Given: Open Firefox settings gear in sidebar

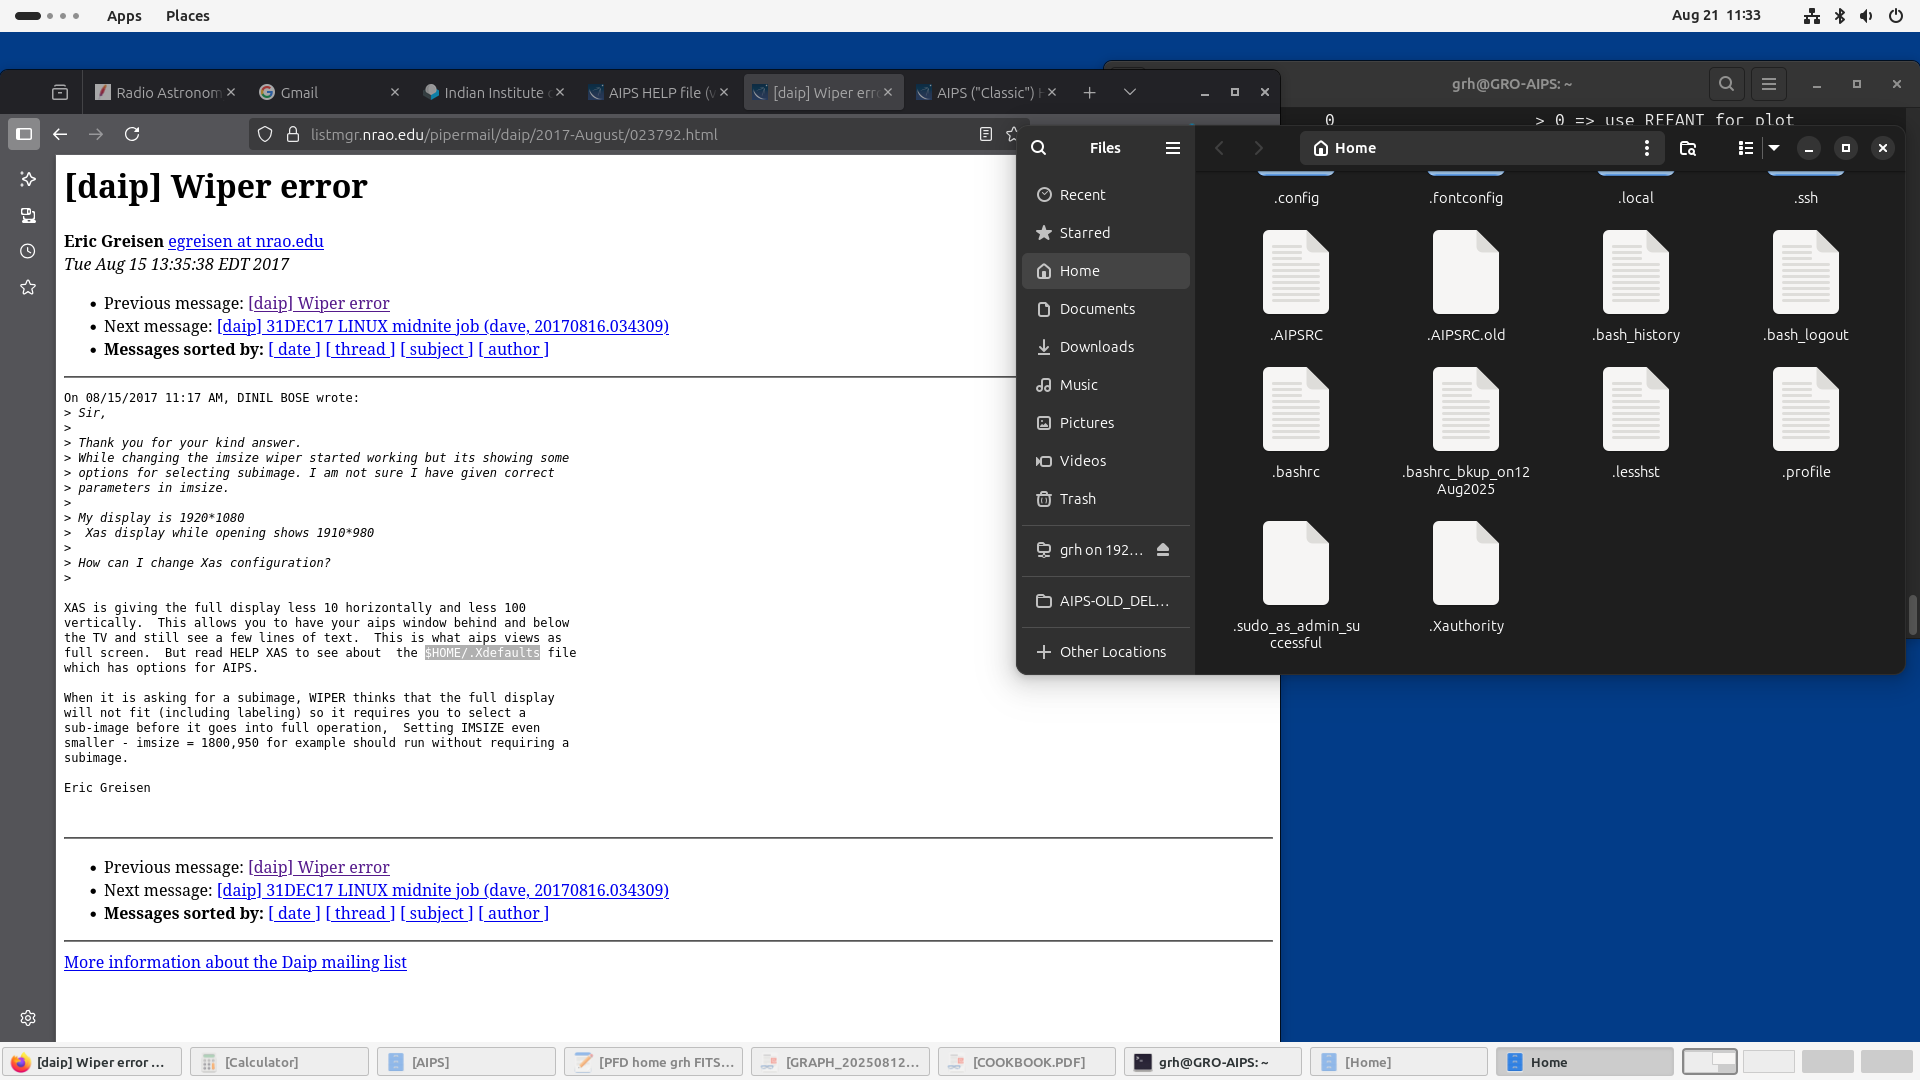Looking at the screenshot, I should (28, 1018).
